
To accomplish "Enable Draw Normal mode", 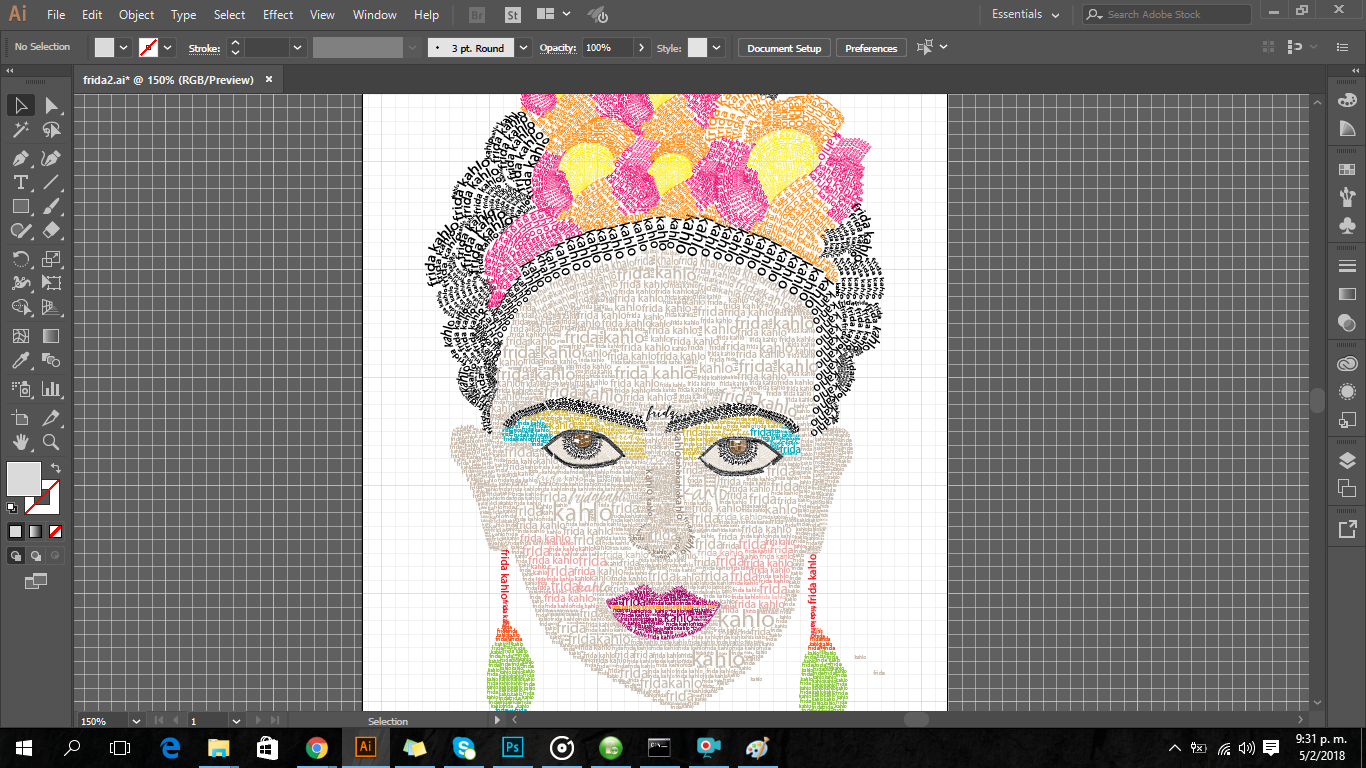I will tap(16, 555).
